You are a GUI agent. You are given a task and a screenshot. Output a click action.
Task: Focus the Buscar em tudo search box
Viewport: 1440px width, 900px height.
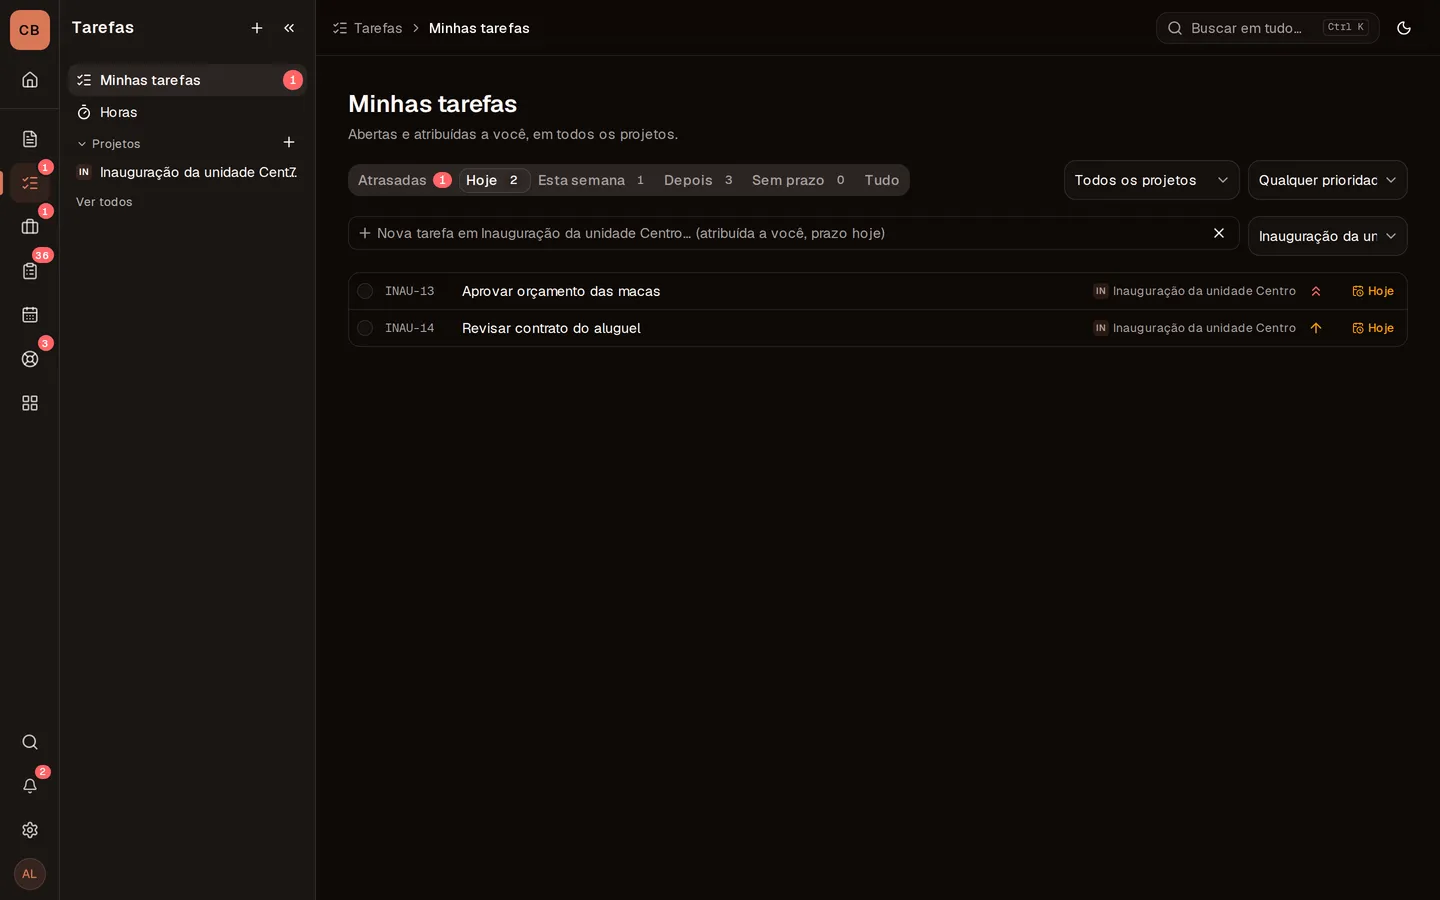click(x=1268, y=28)
